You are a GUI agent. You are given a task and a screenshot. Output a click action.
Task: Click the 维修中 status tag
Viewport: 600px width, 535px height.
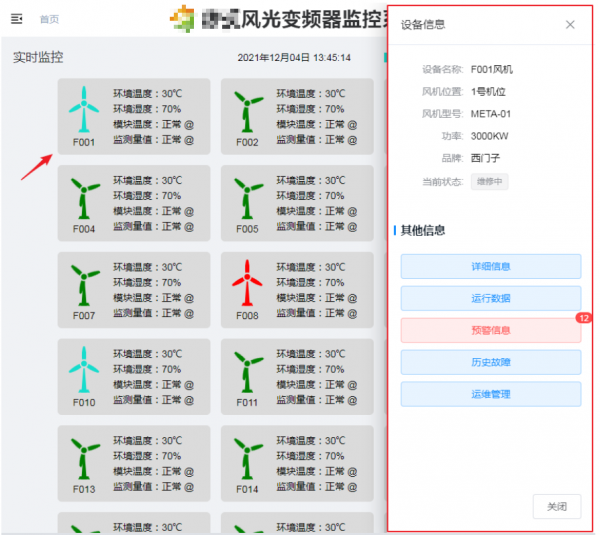point(489,181)
